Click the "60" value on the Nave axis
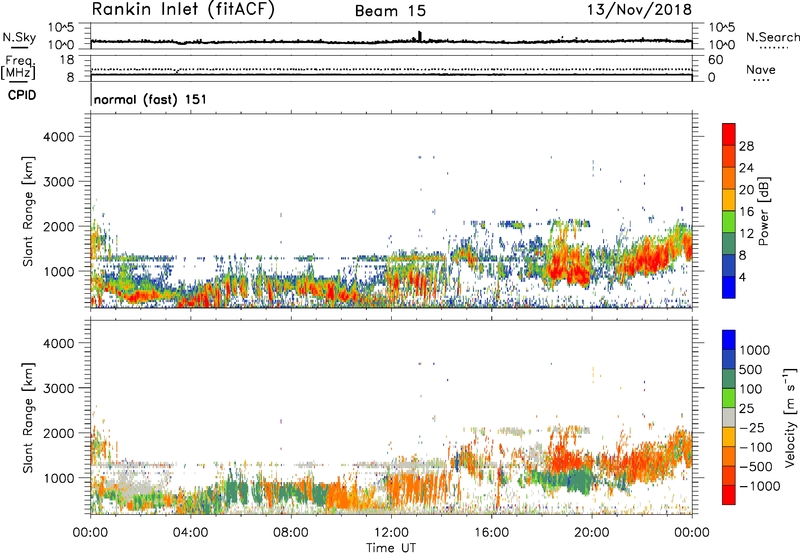 [715, 60]
